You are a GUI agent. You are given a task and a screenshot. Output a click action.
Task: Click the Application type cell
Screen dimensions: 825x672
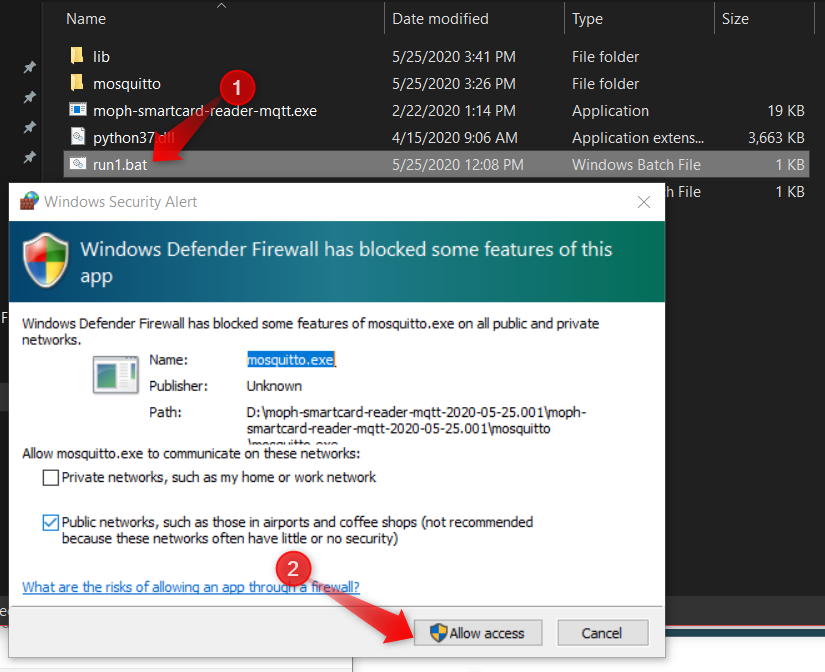point(610,111)
